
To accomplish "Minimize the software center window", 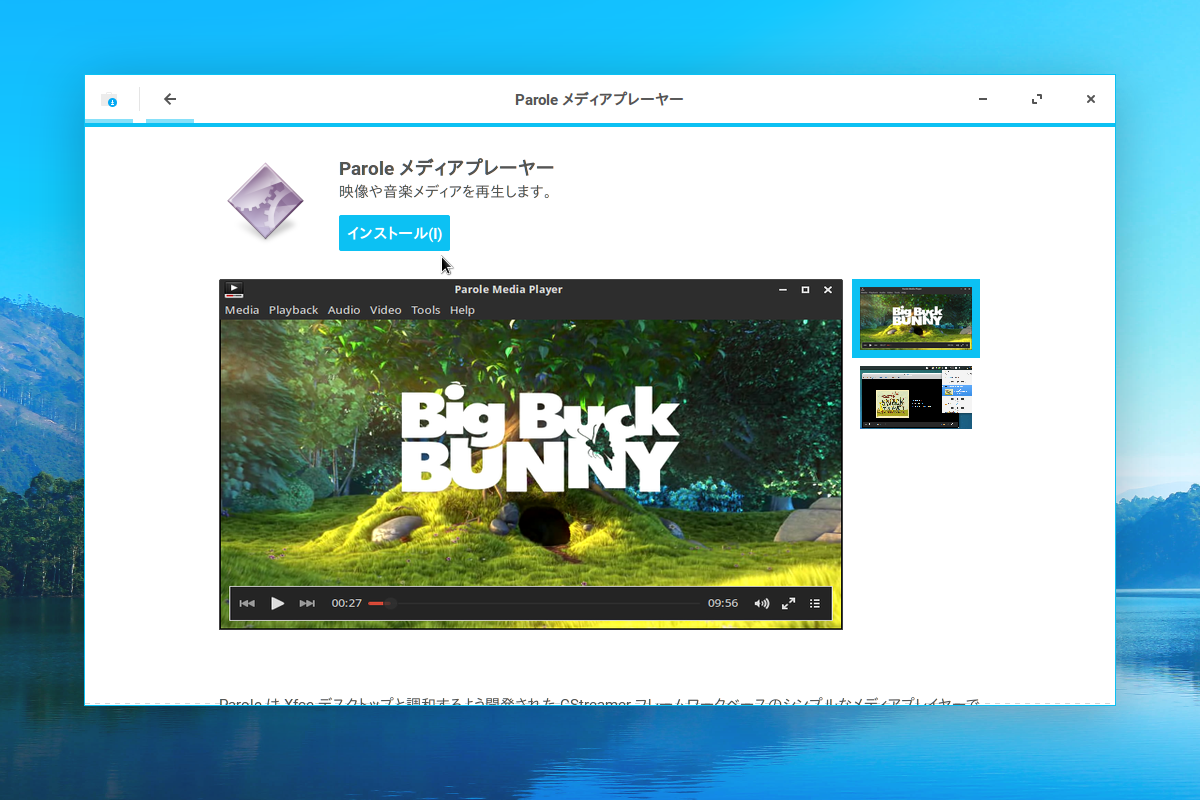I will (x=983, y=100).
